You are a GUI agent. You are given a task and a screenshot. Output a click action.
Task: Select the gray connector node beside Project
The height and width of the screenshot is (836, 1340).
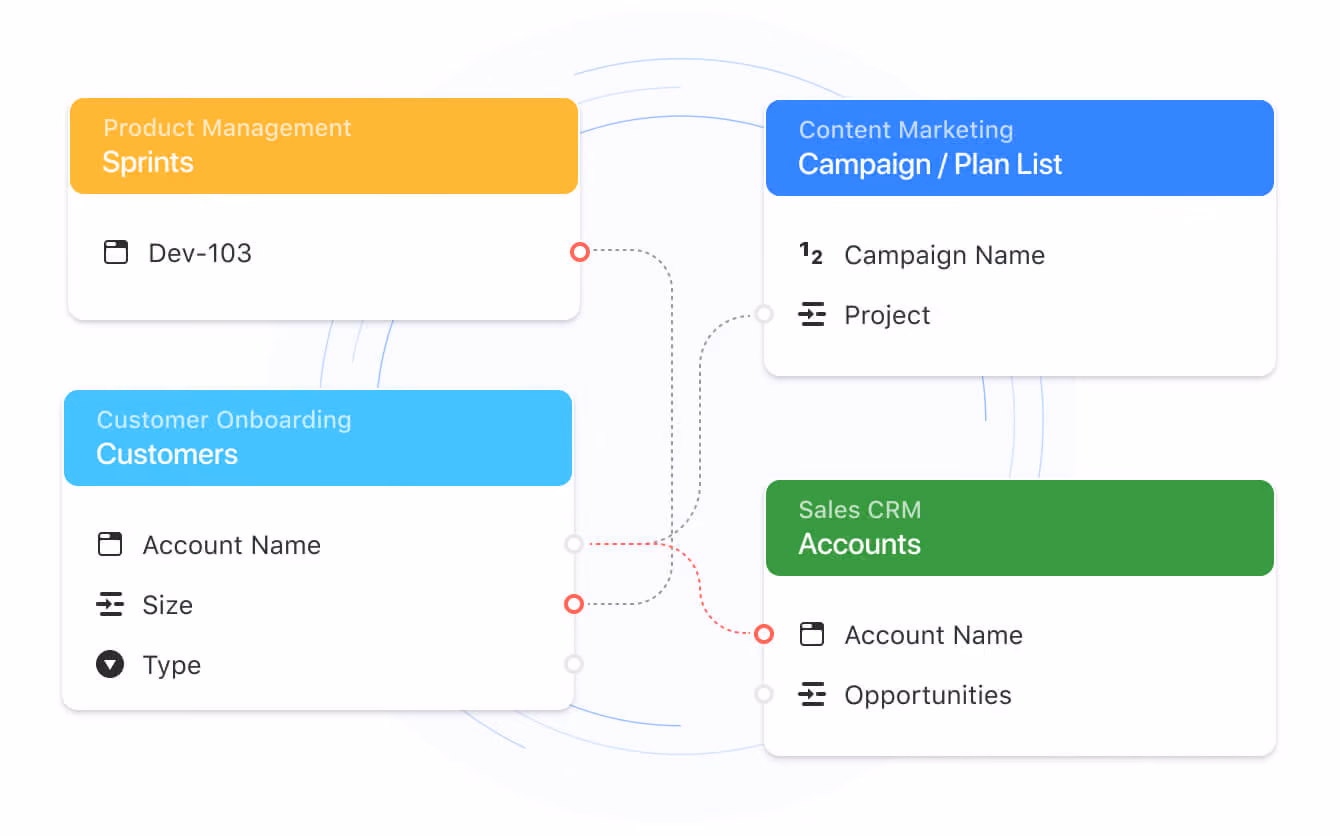tap(764, 314)
